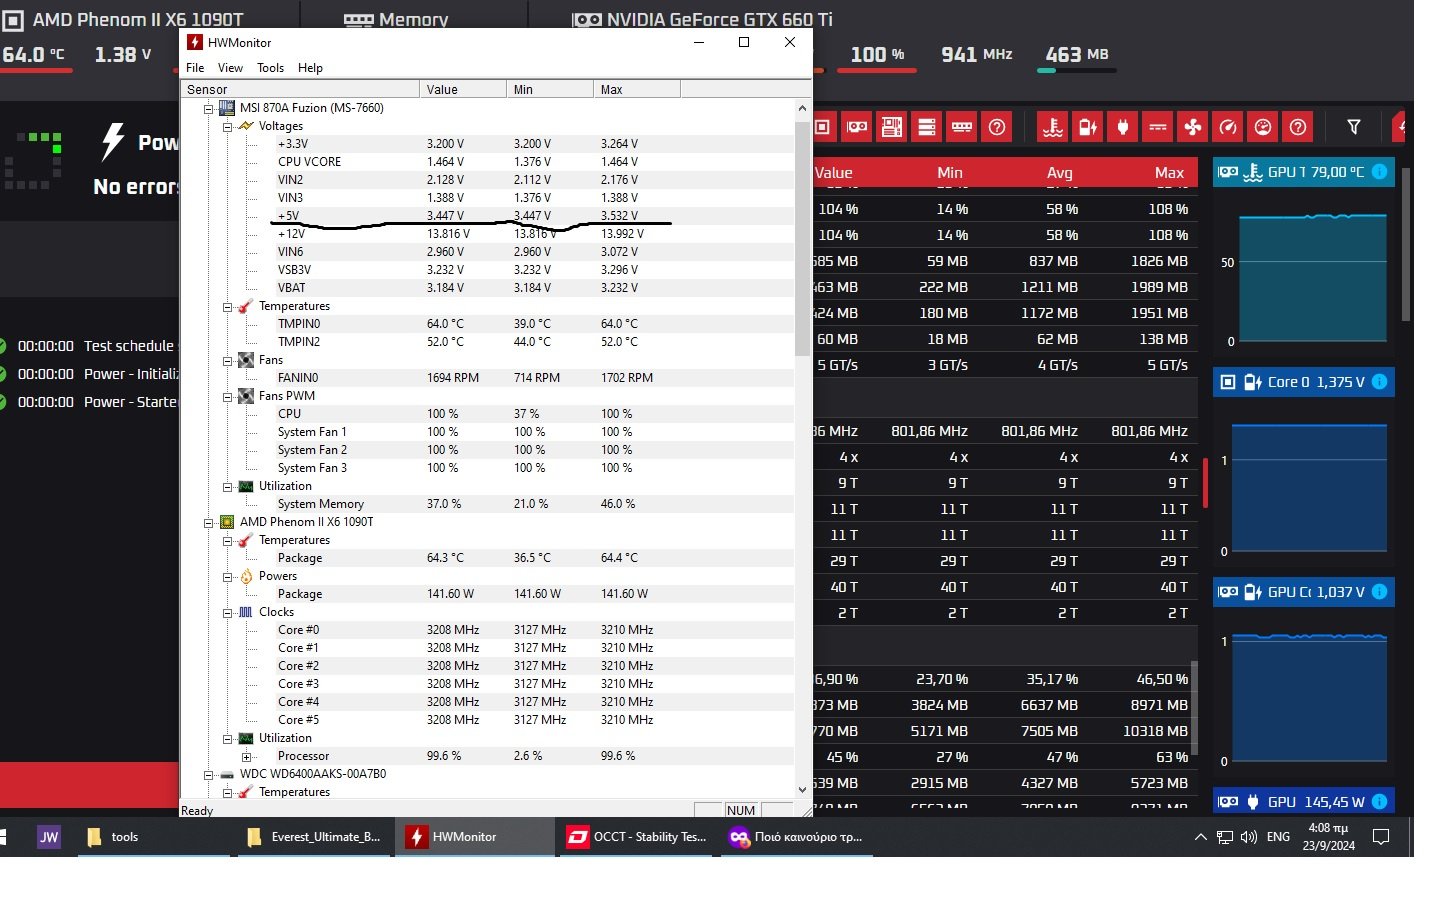This screenshot has height=900, width=1440.
Task: Collapse the Voltages tree node
Action: (228, 127)
